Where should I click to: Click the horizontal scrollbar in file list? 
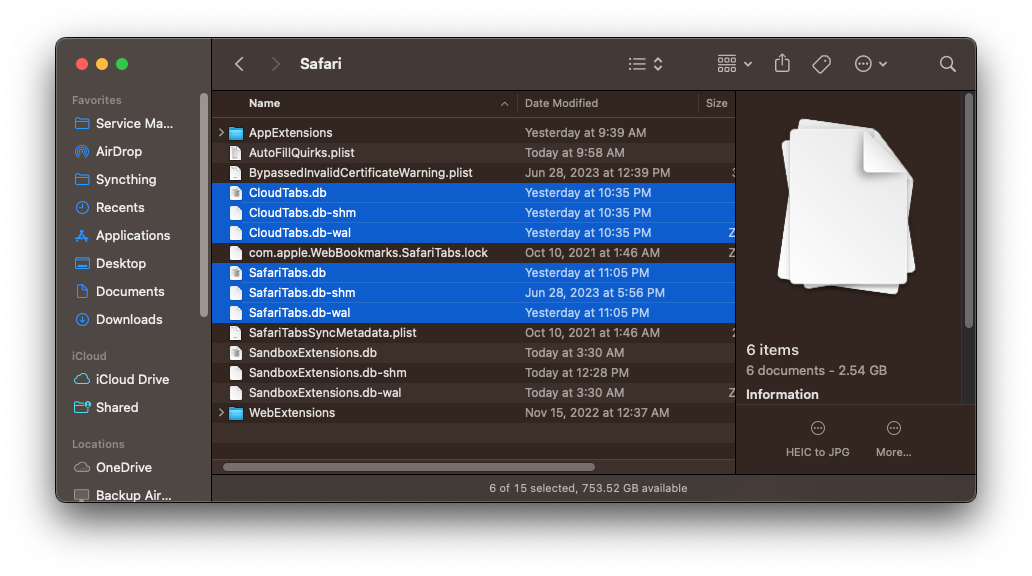click(x=409, y=467)
